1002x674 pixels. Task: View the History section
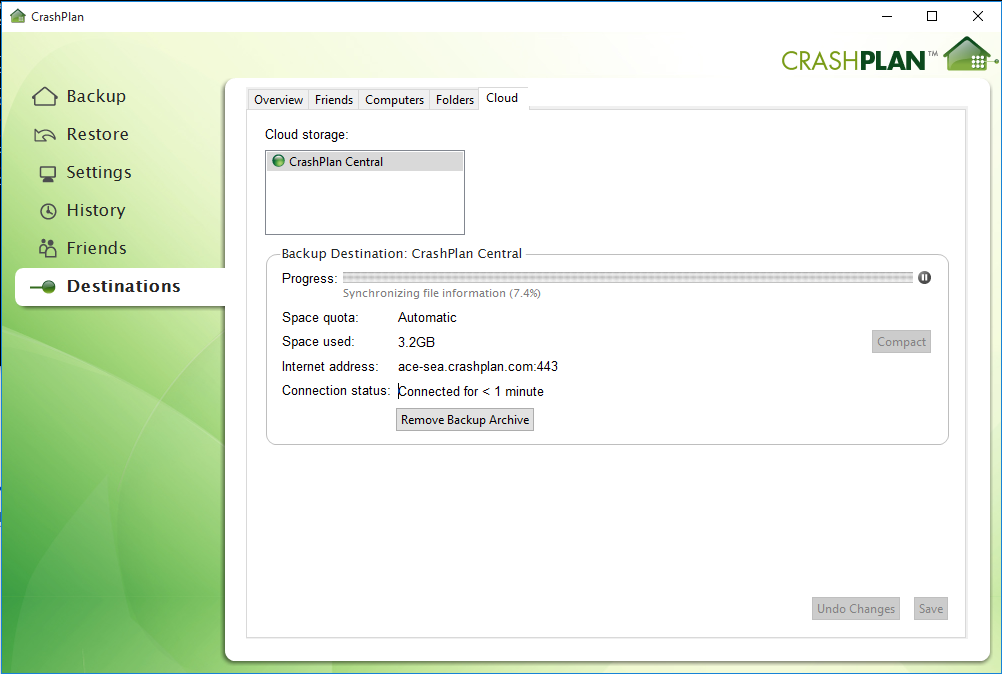tap(96, 210)
